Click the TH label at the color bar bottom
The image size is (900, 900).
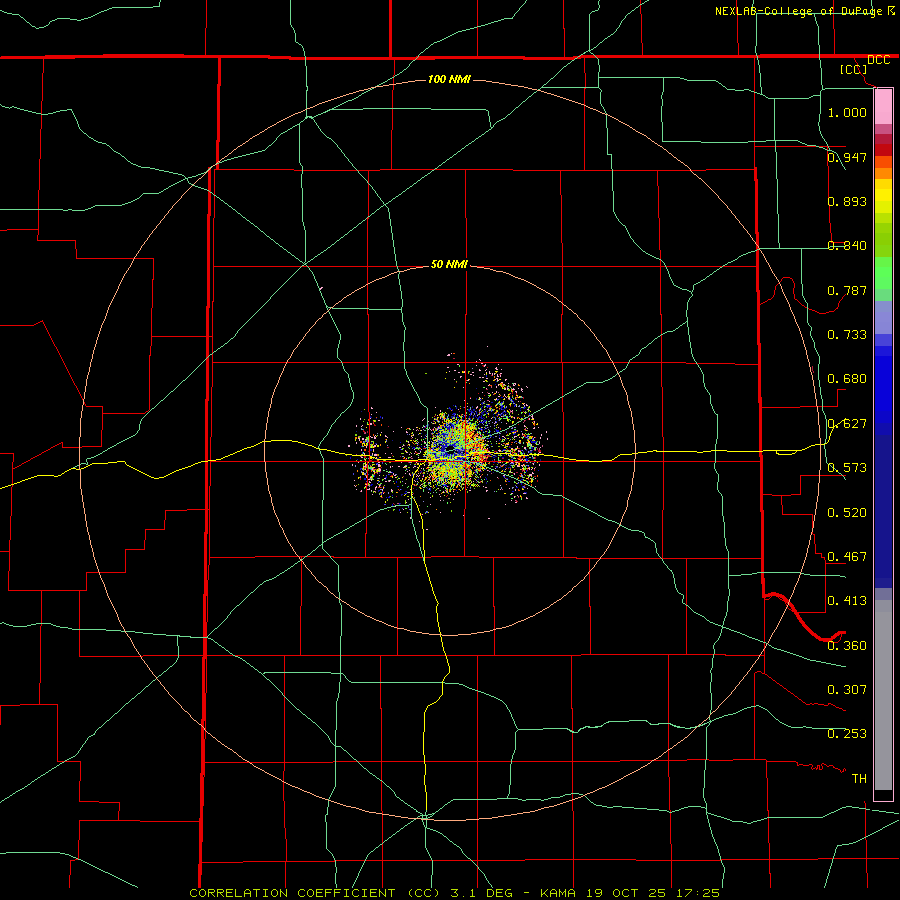click(x=859, y=778)
